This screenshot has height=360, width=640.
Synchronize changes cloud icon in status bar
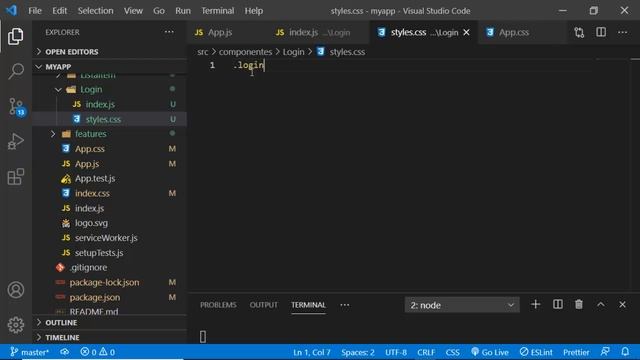pos(64,352)
